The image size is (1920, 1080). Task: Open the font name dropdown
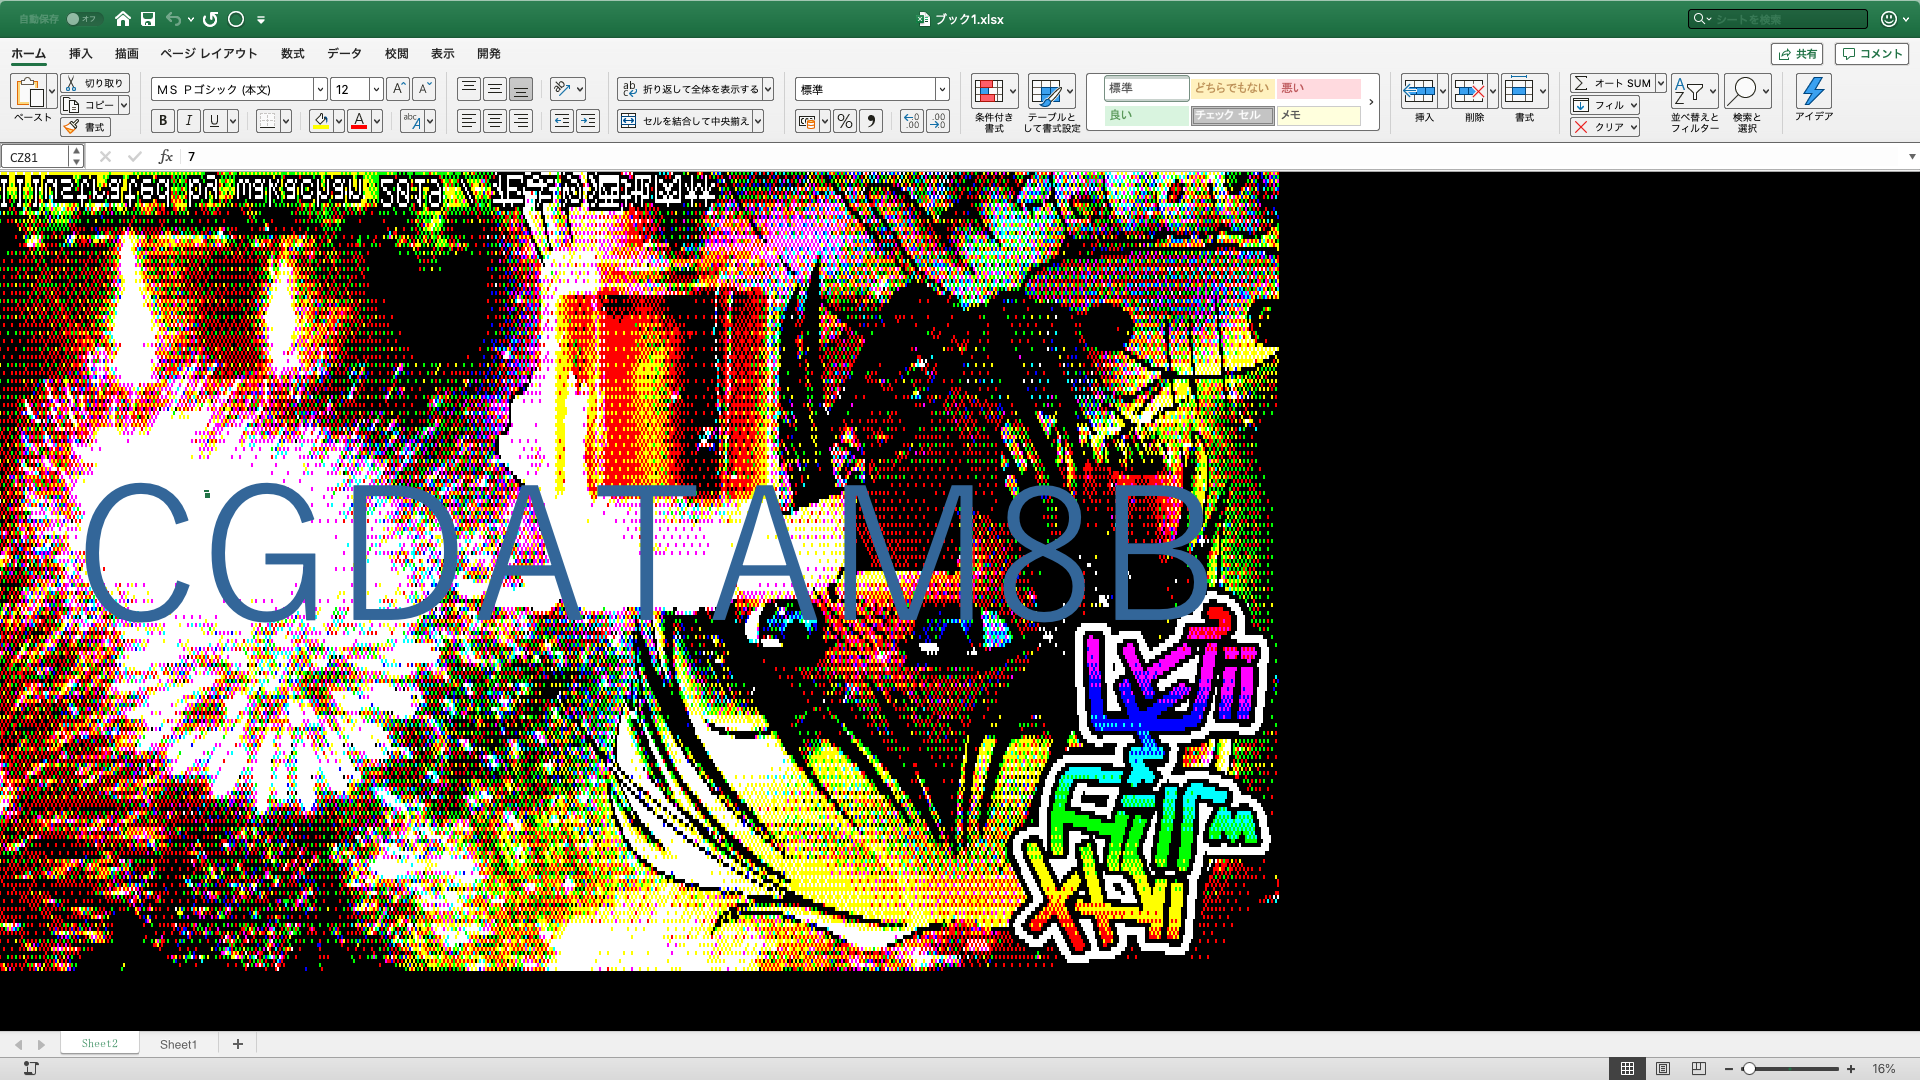(320, 89)
